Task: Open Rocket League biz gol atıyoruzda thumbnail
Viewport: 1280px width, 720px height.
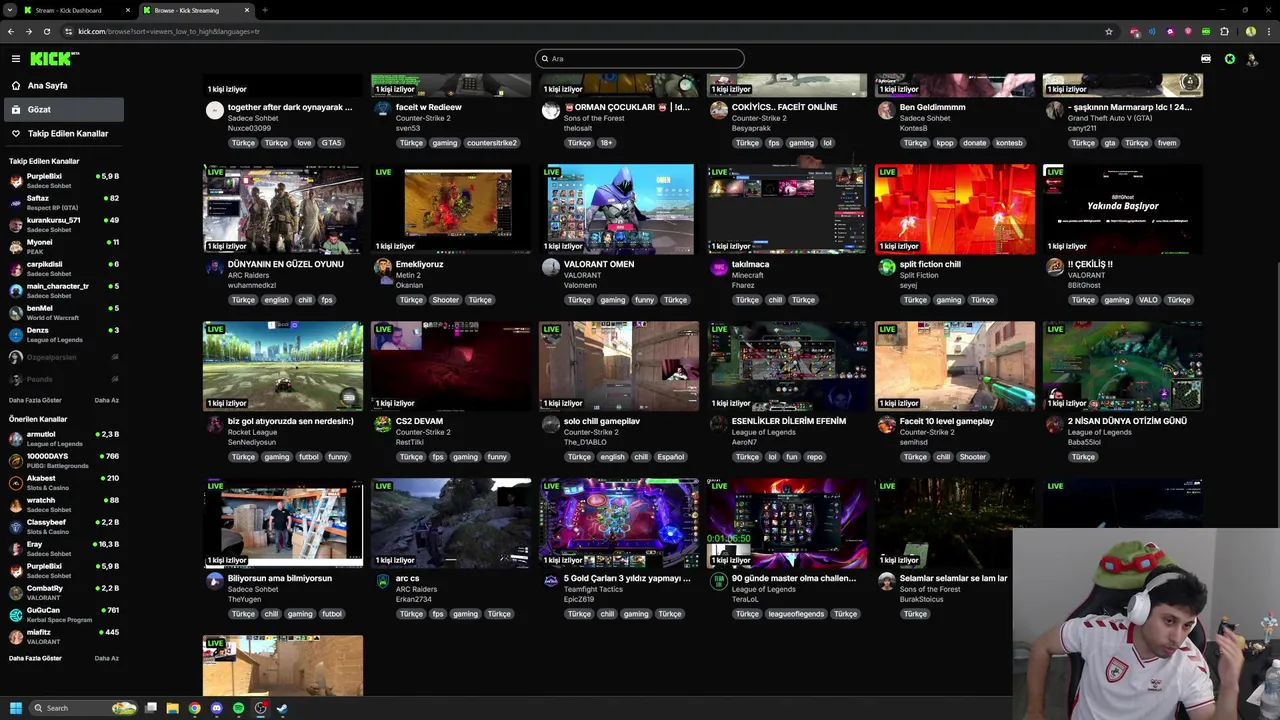Action: 283,366
